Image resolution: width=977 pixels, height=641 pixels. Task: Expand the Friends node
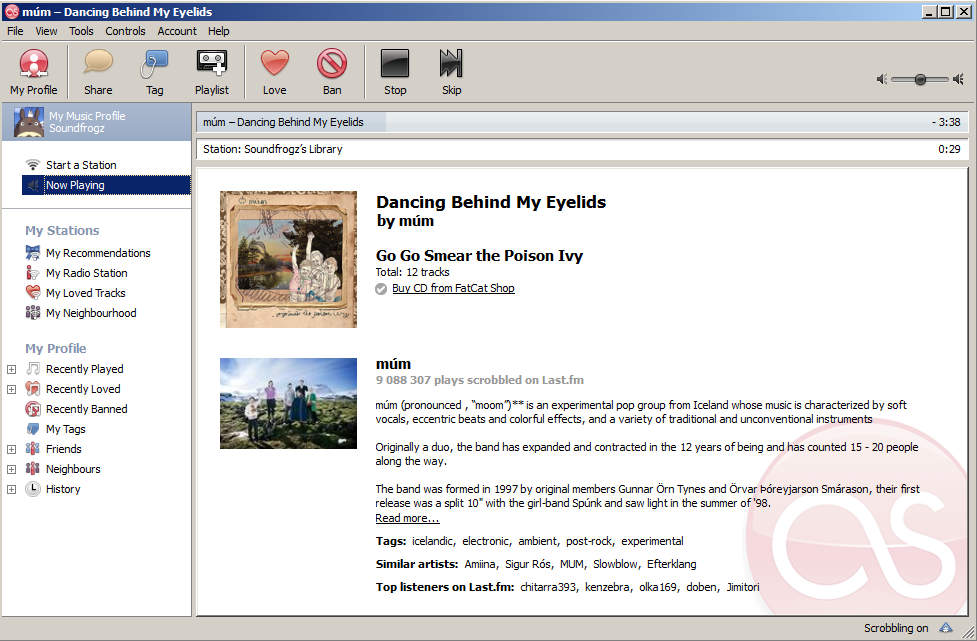click(x=11, y=449)
